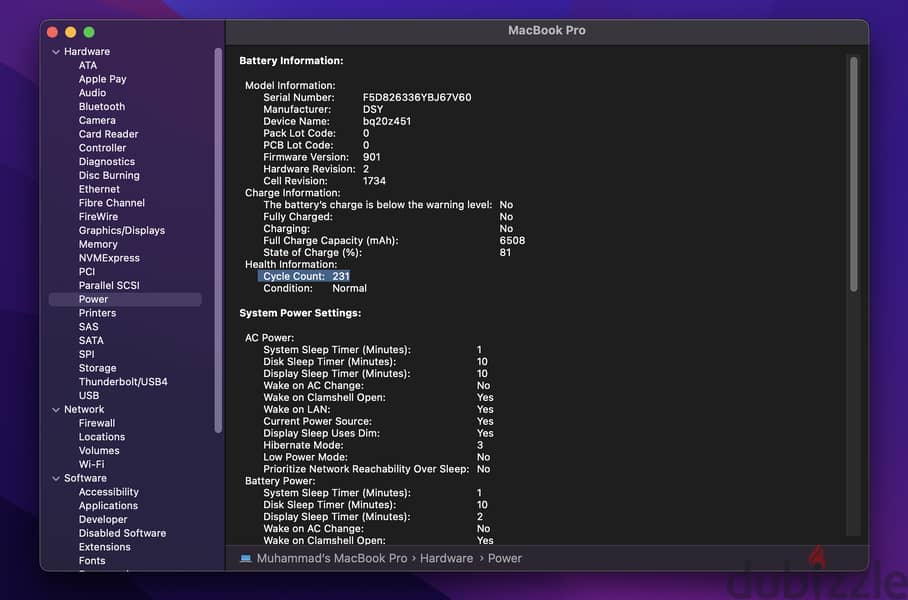Select Fibre Channel in sidebar
908x600 pixels.
pyautogui.click(x=112, y=203)
